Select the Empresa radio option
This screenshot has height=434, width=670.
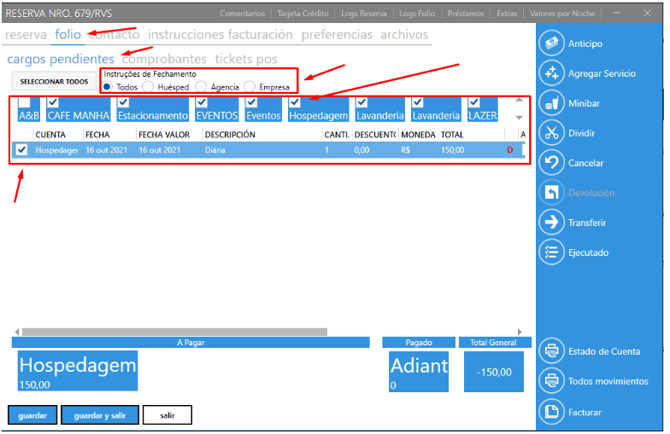[x=250, y=87]
